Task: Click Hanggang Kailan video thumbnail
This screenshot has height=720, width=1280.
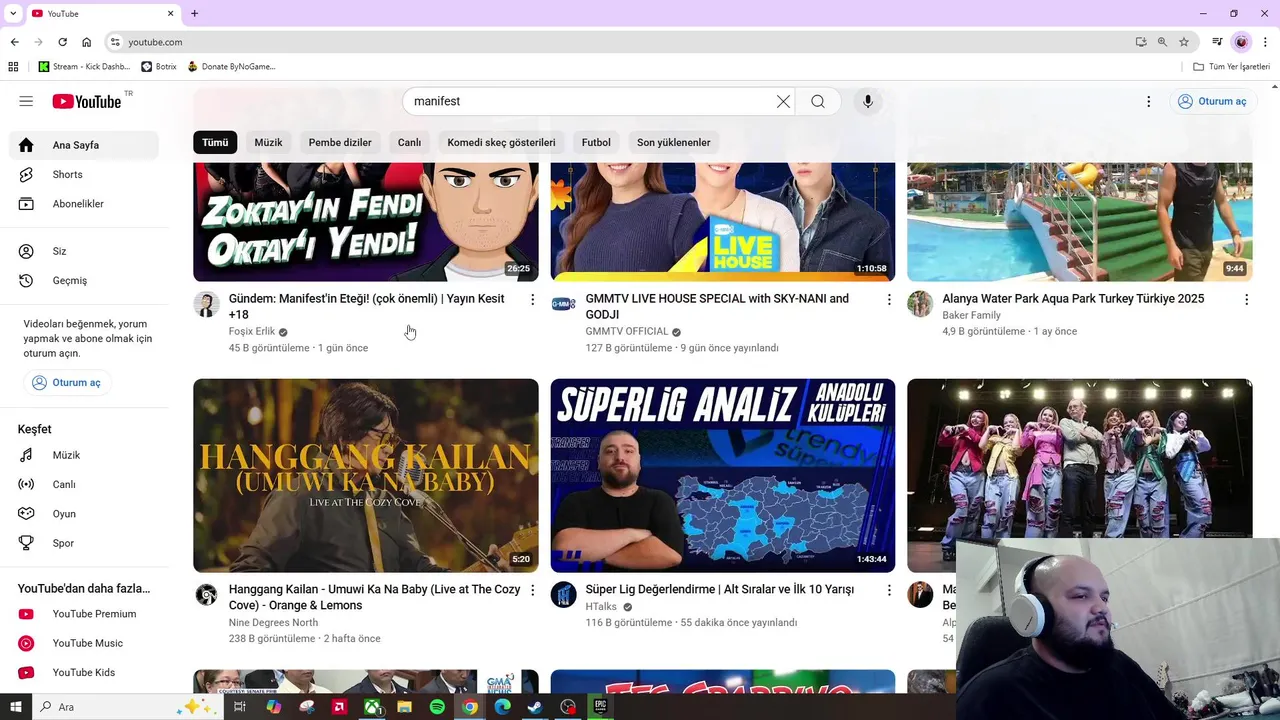Action: [366, 475]
